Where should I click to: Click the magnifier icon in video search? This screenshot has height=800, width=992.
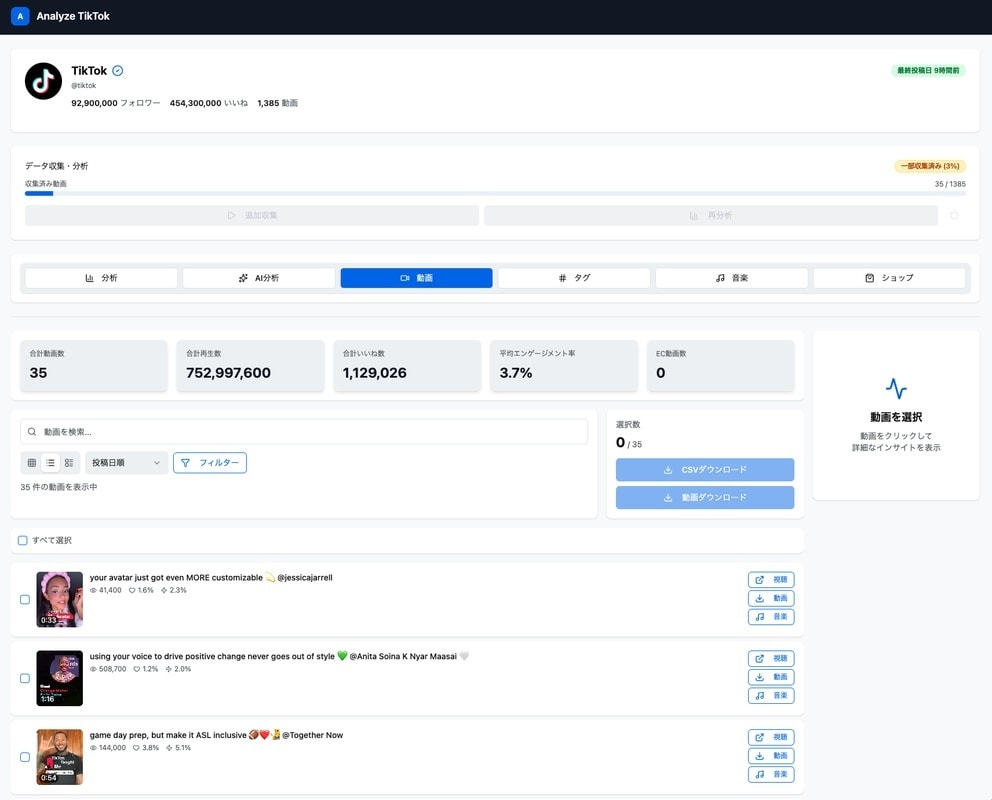pos(32,432)
